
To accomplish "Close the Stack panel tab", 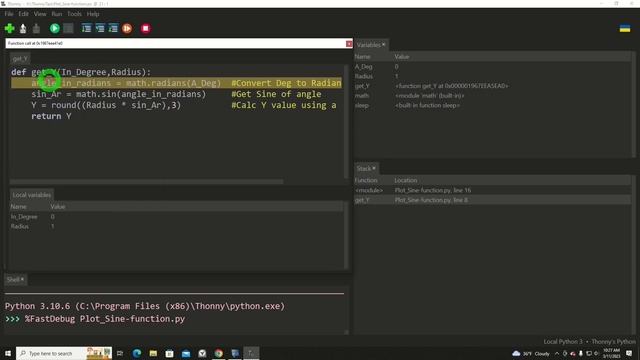I will pos(374,168).
